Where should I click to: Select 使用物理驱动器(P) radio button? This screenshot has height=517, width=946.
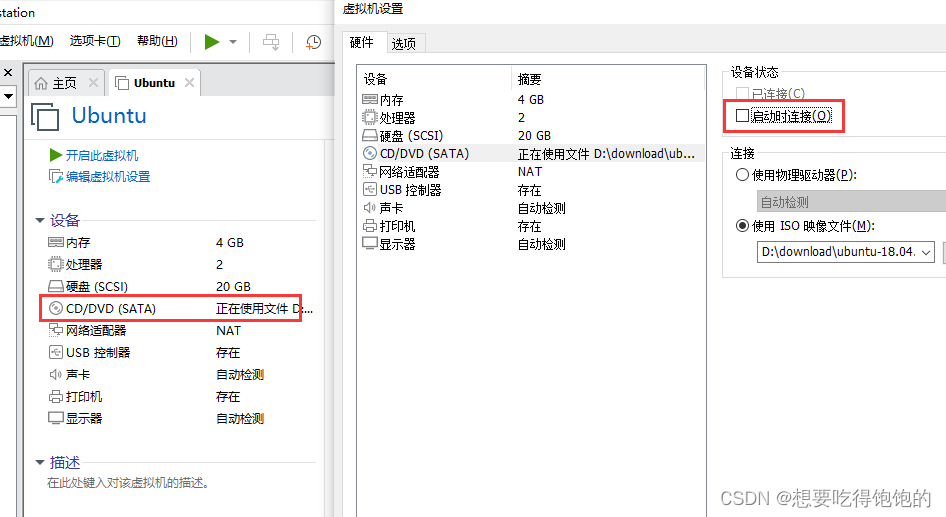(x=743, y=175)
